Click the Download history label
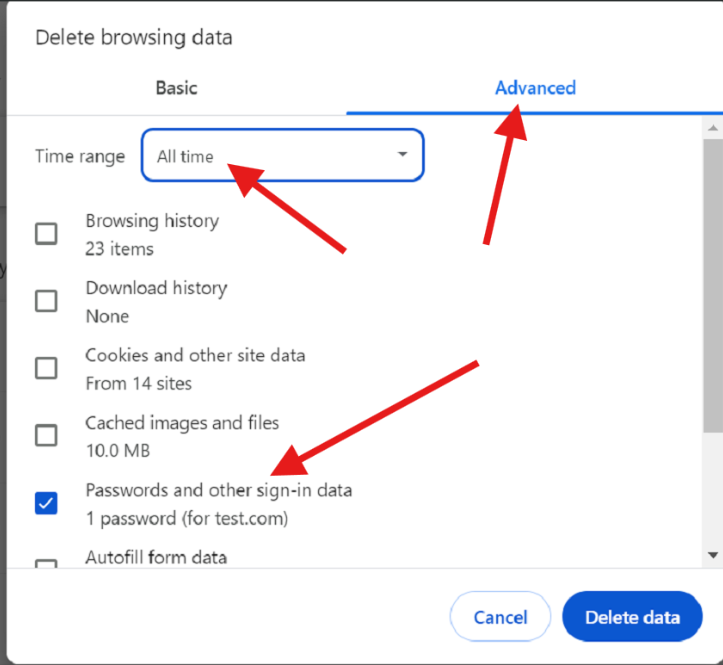 pos(156,288)
